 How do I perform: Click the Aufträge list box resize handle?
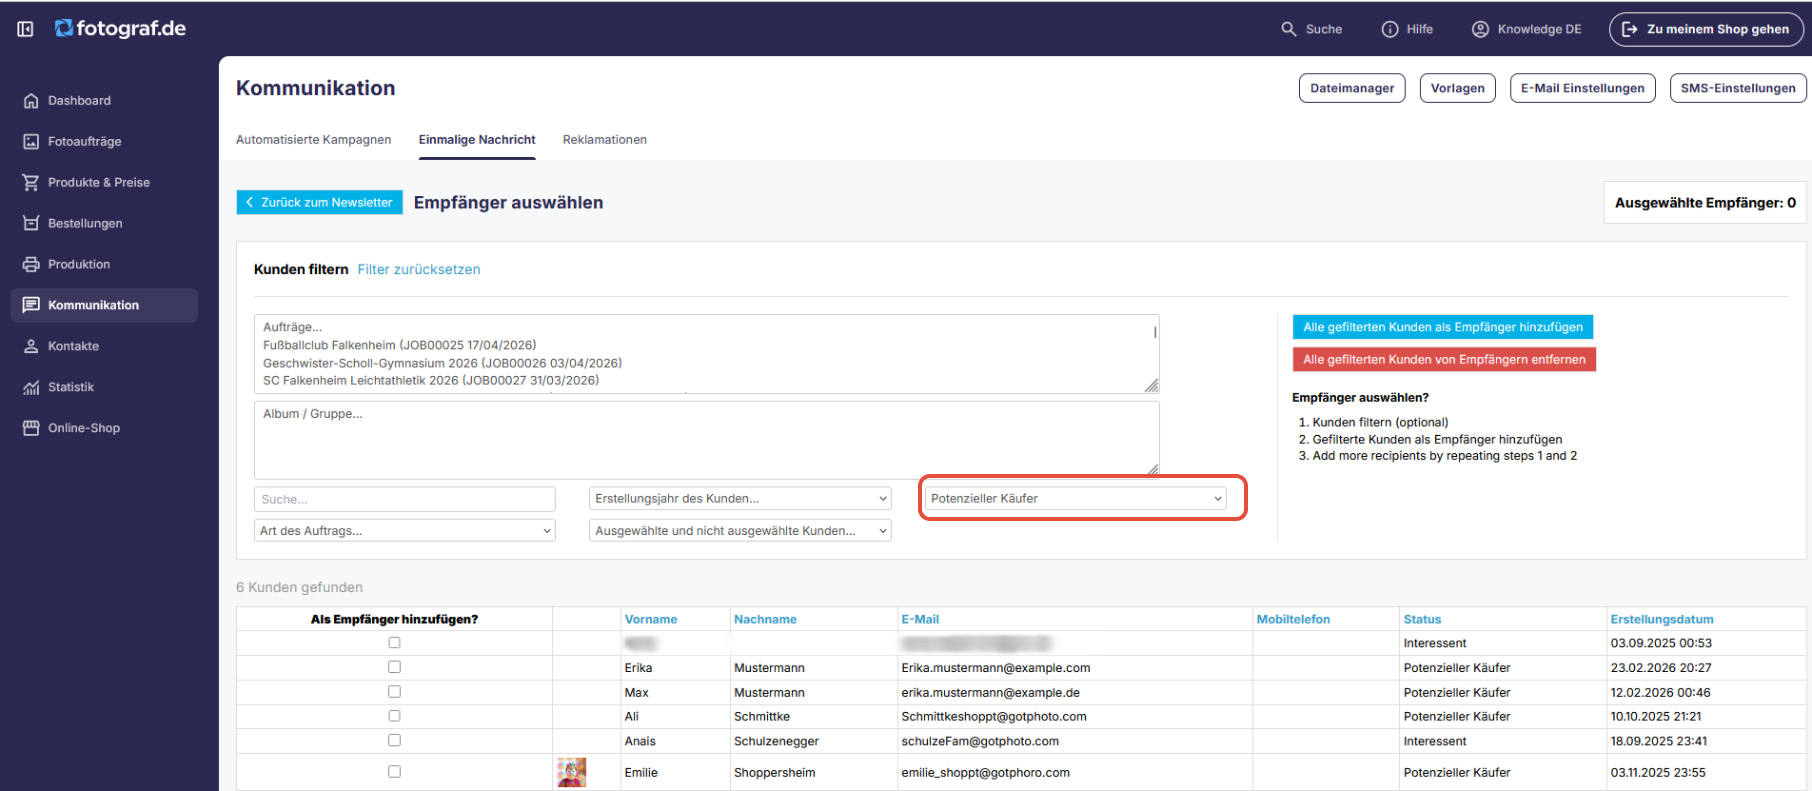(x=1152, y=386)
